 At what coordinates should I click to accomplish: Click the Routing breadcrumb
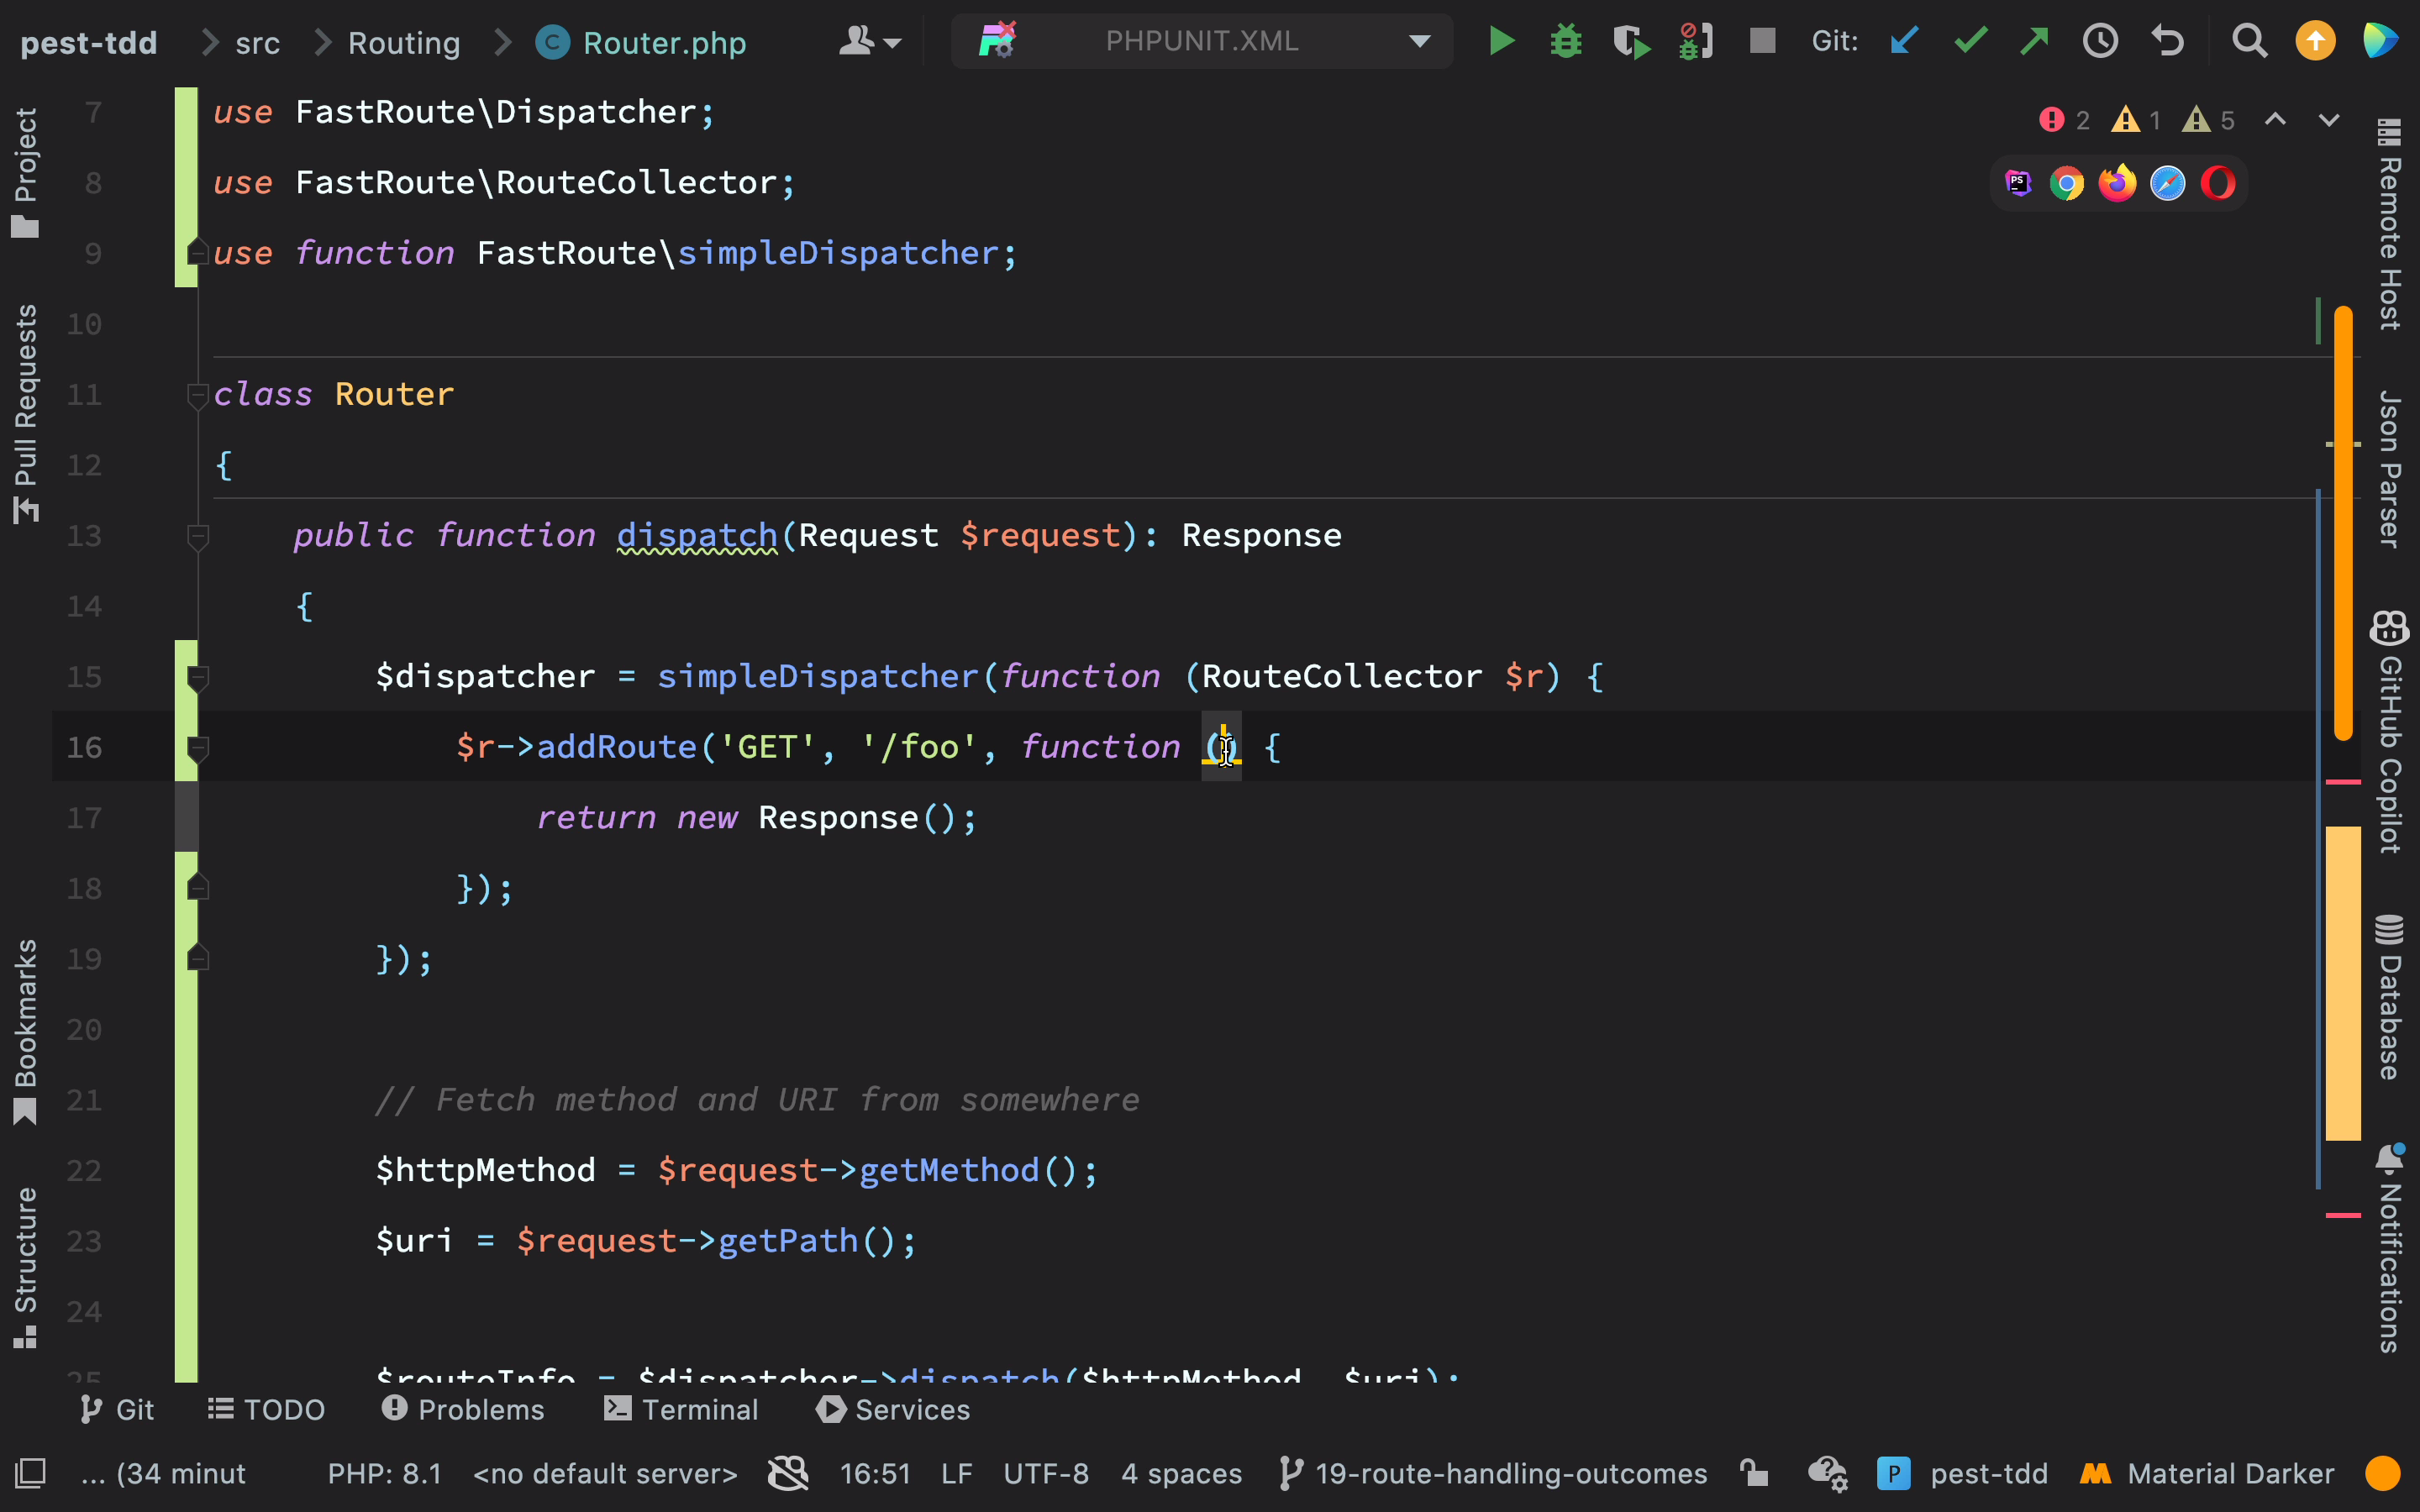coord(404,42)
